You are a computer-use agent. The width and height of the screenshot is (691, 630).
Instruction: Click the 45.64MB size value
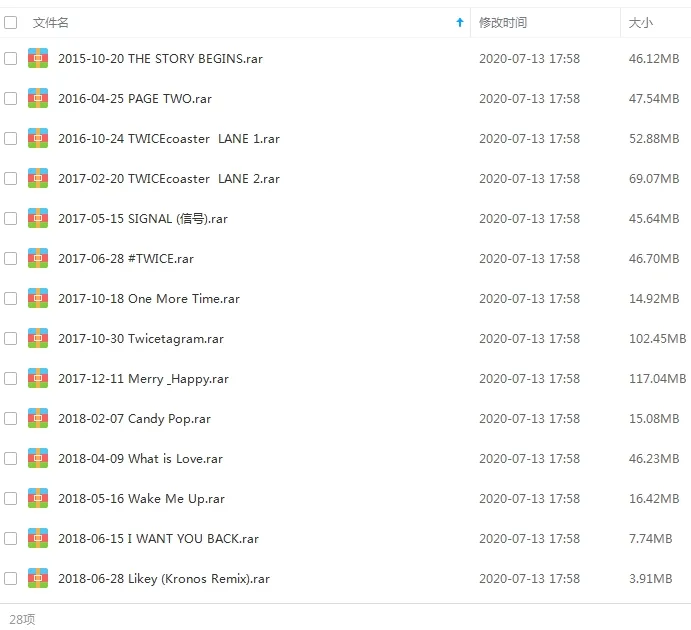coord(654,219)
